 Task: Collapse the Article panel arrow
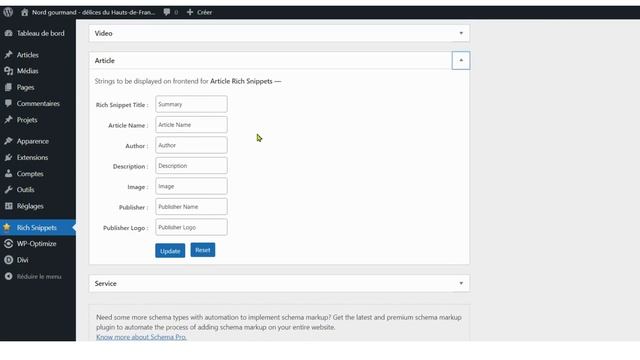461,60
